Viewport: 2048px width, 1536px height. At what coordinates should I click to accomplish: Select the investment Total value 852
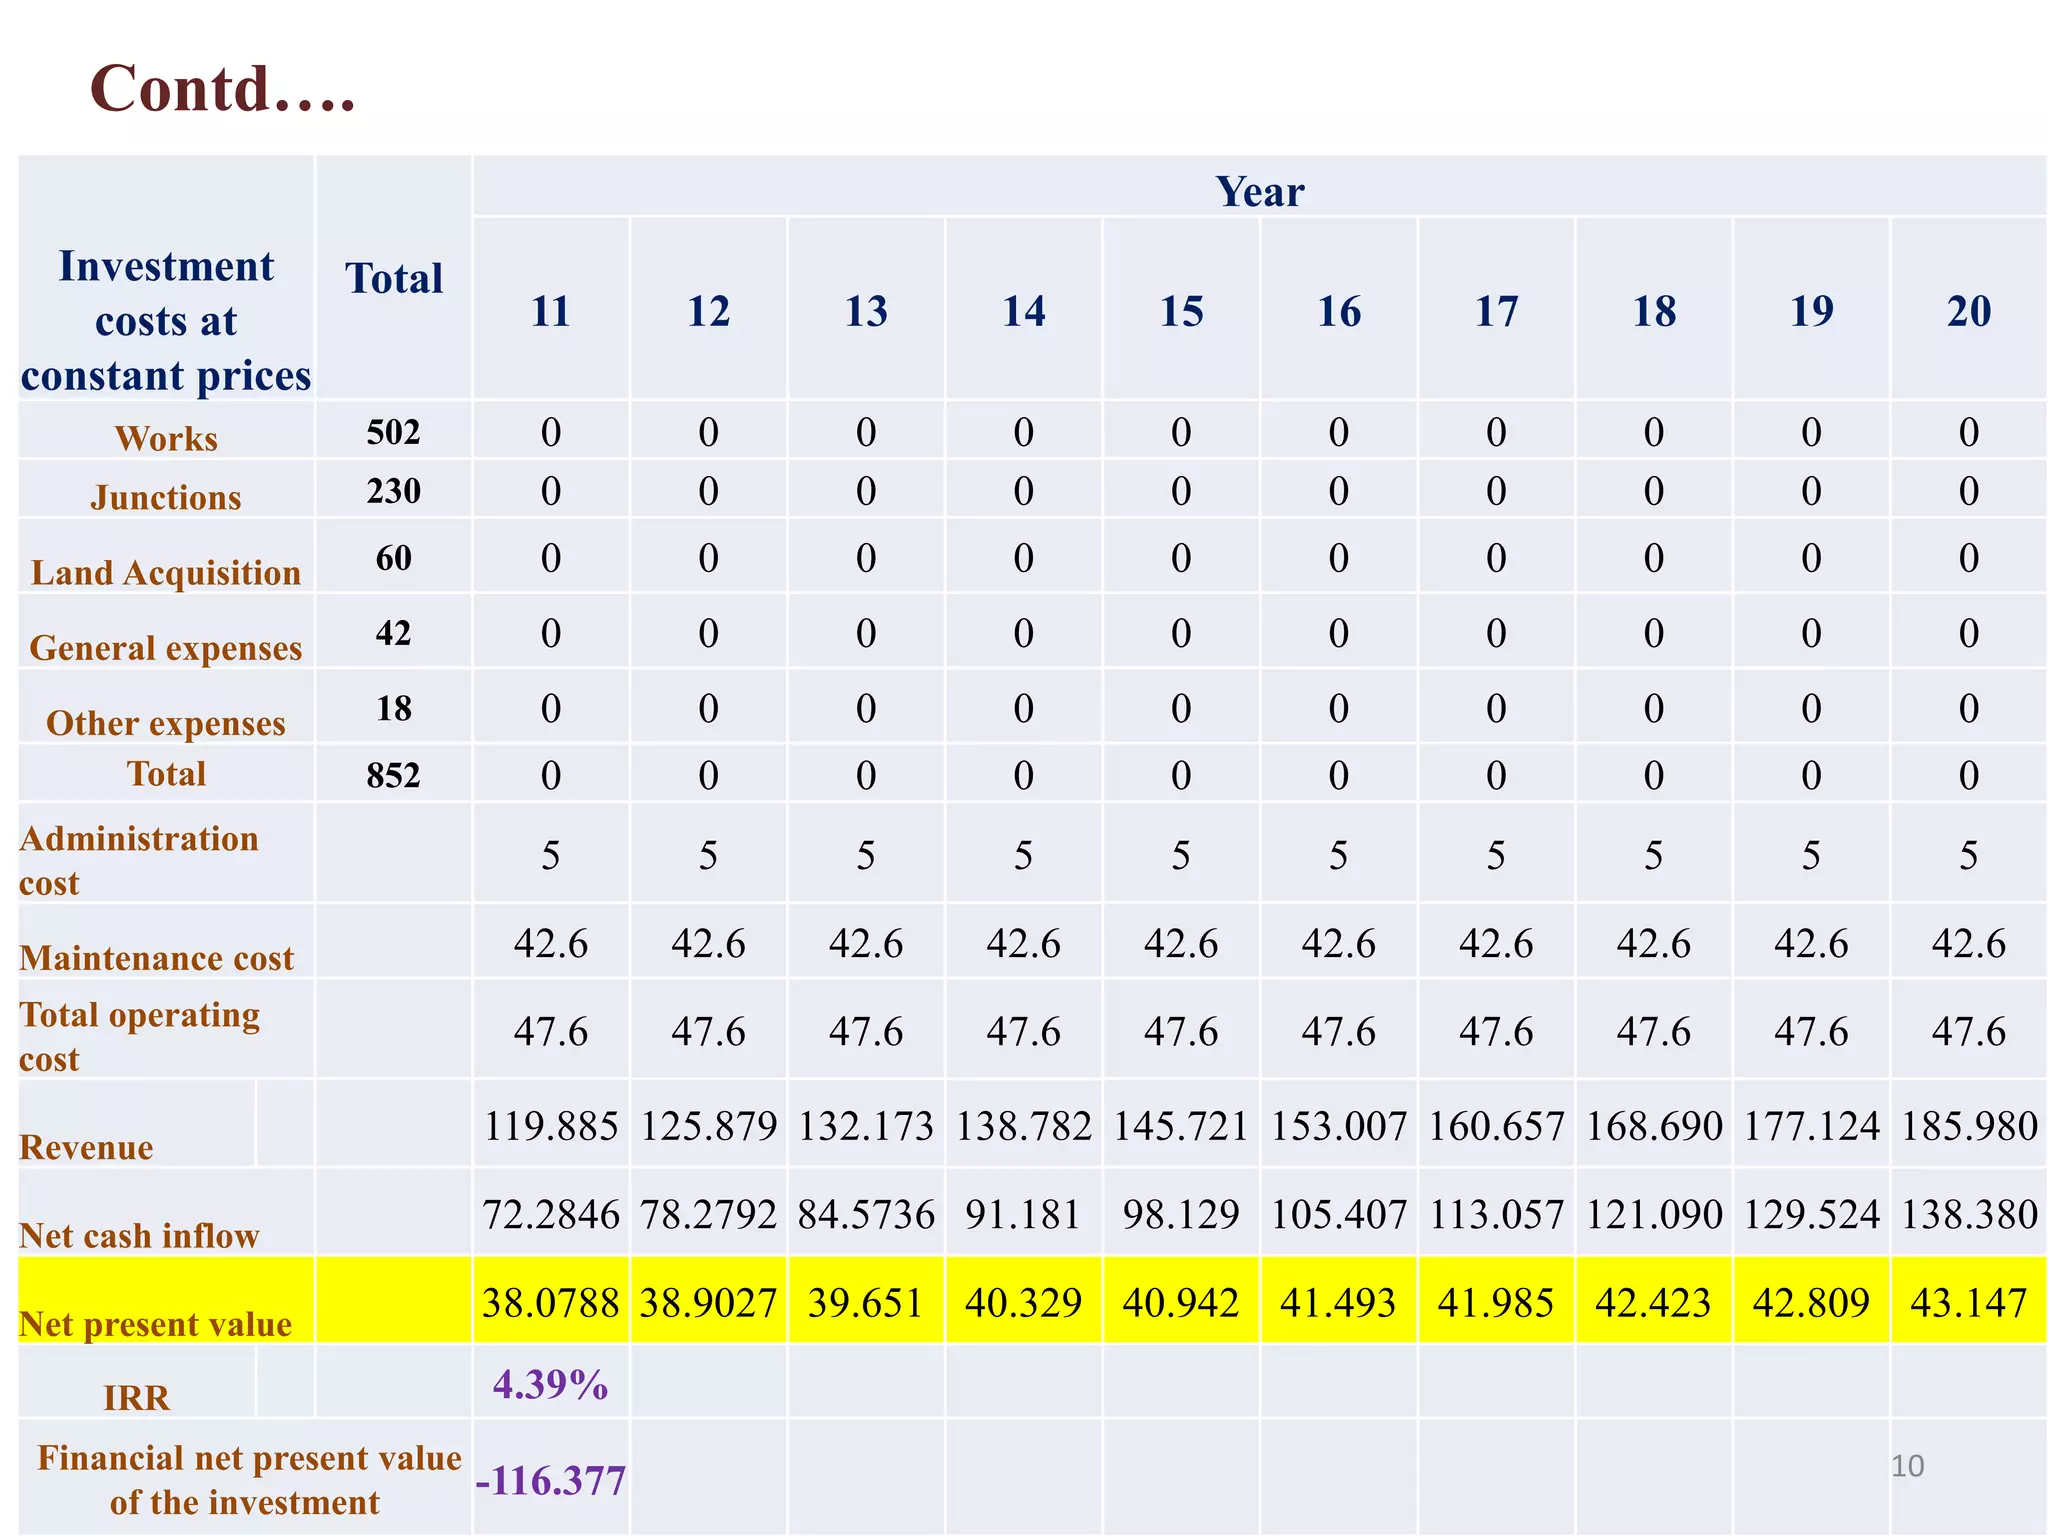coord(393,775)
